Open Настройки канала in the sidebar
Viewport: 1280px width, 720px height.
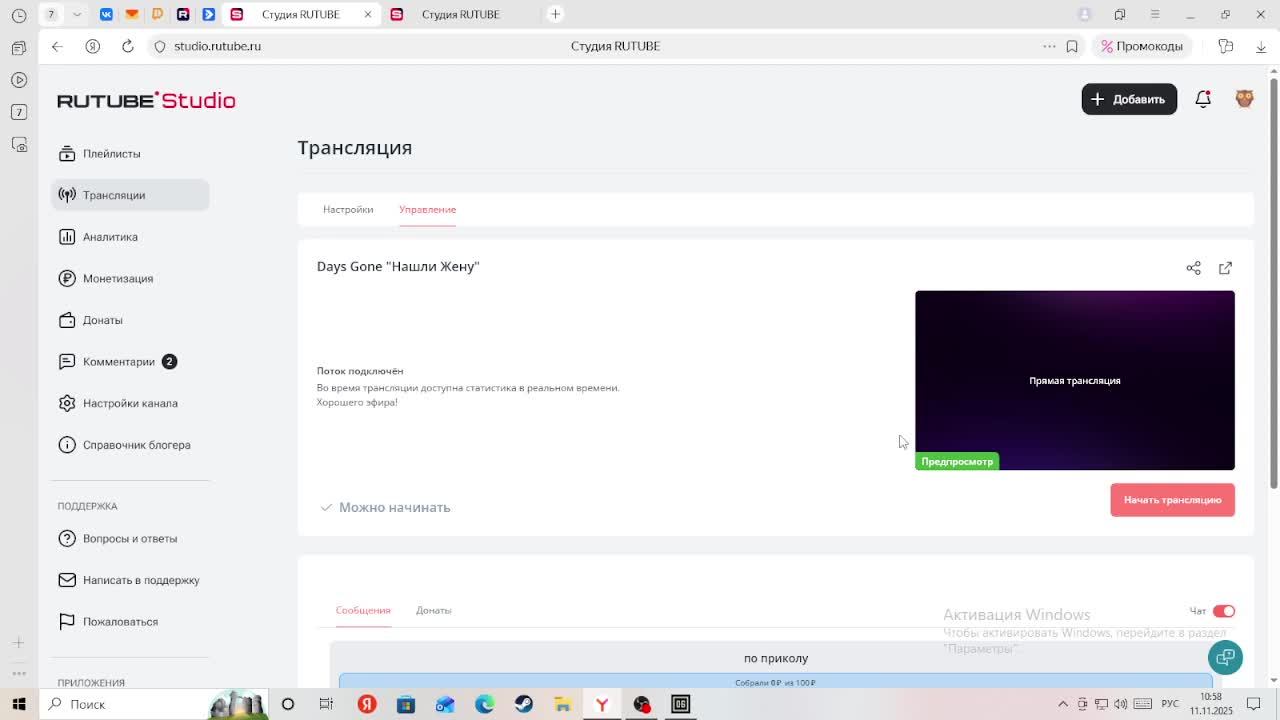point(130,403)
